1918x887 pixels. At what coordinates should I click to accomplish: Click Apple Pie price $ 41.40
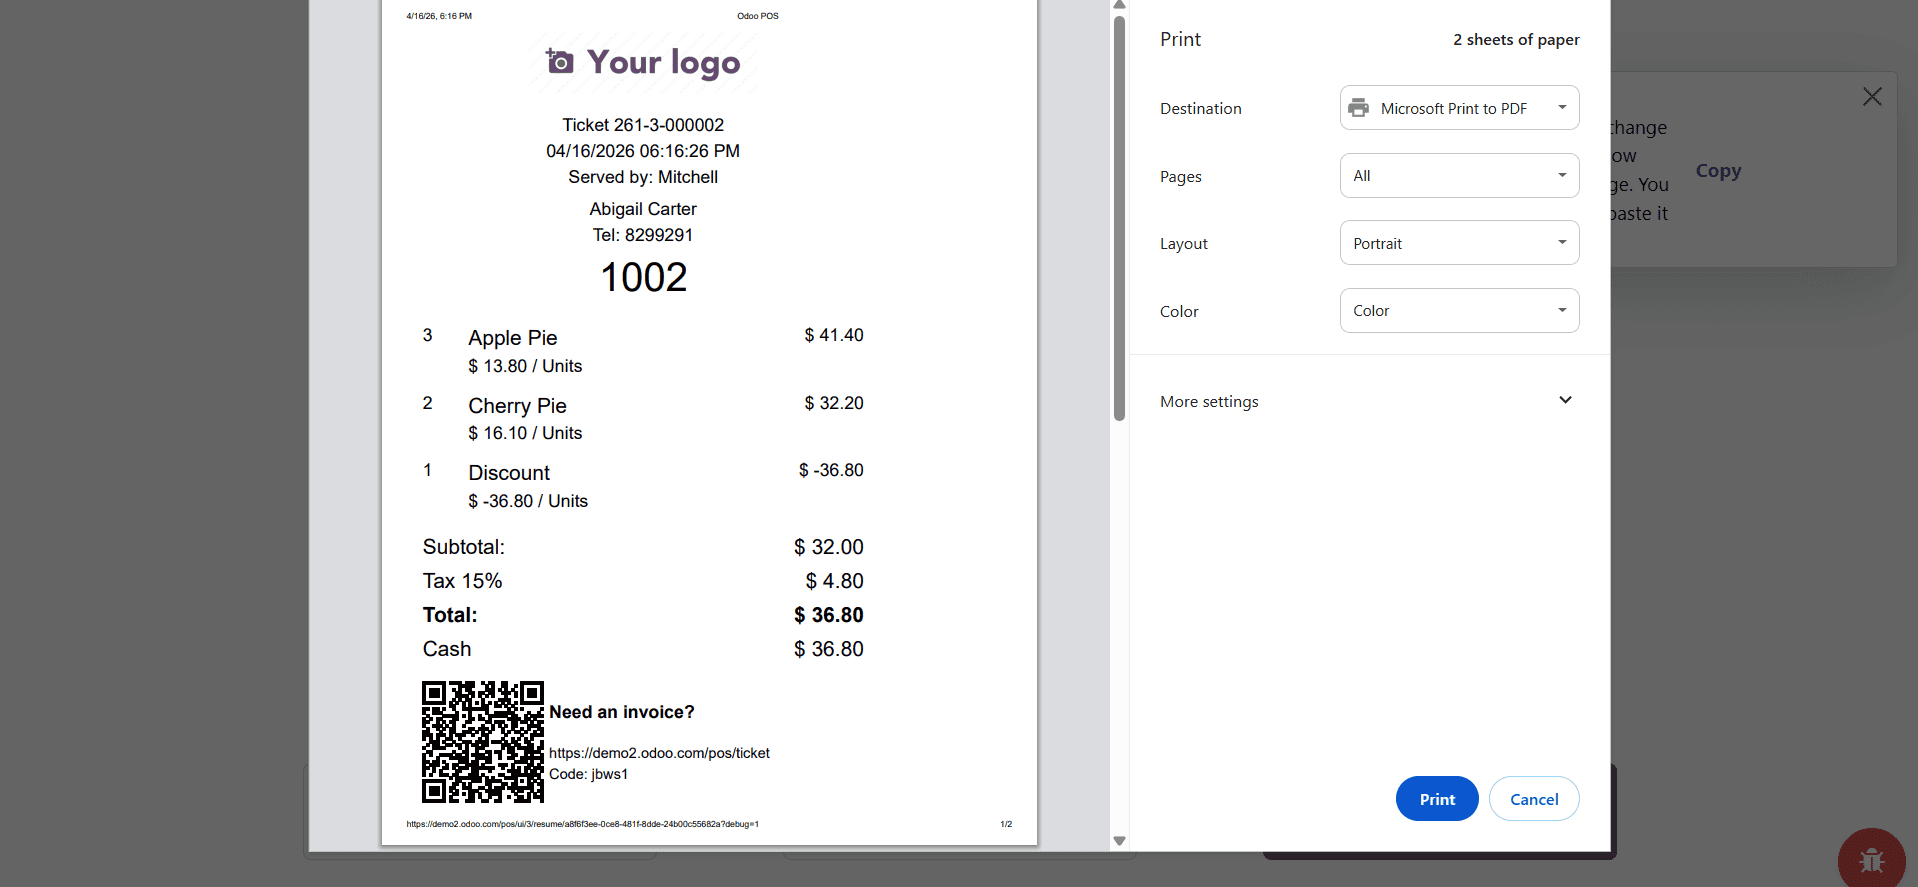834,335
